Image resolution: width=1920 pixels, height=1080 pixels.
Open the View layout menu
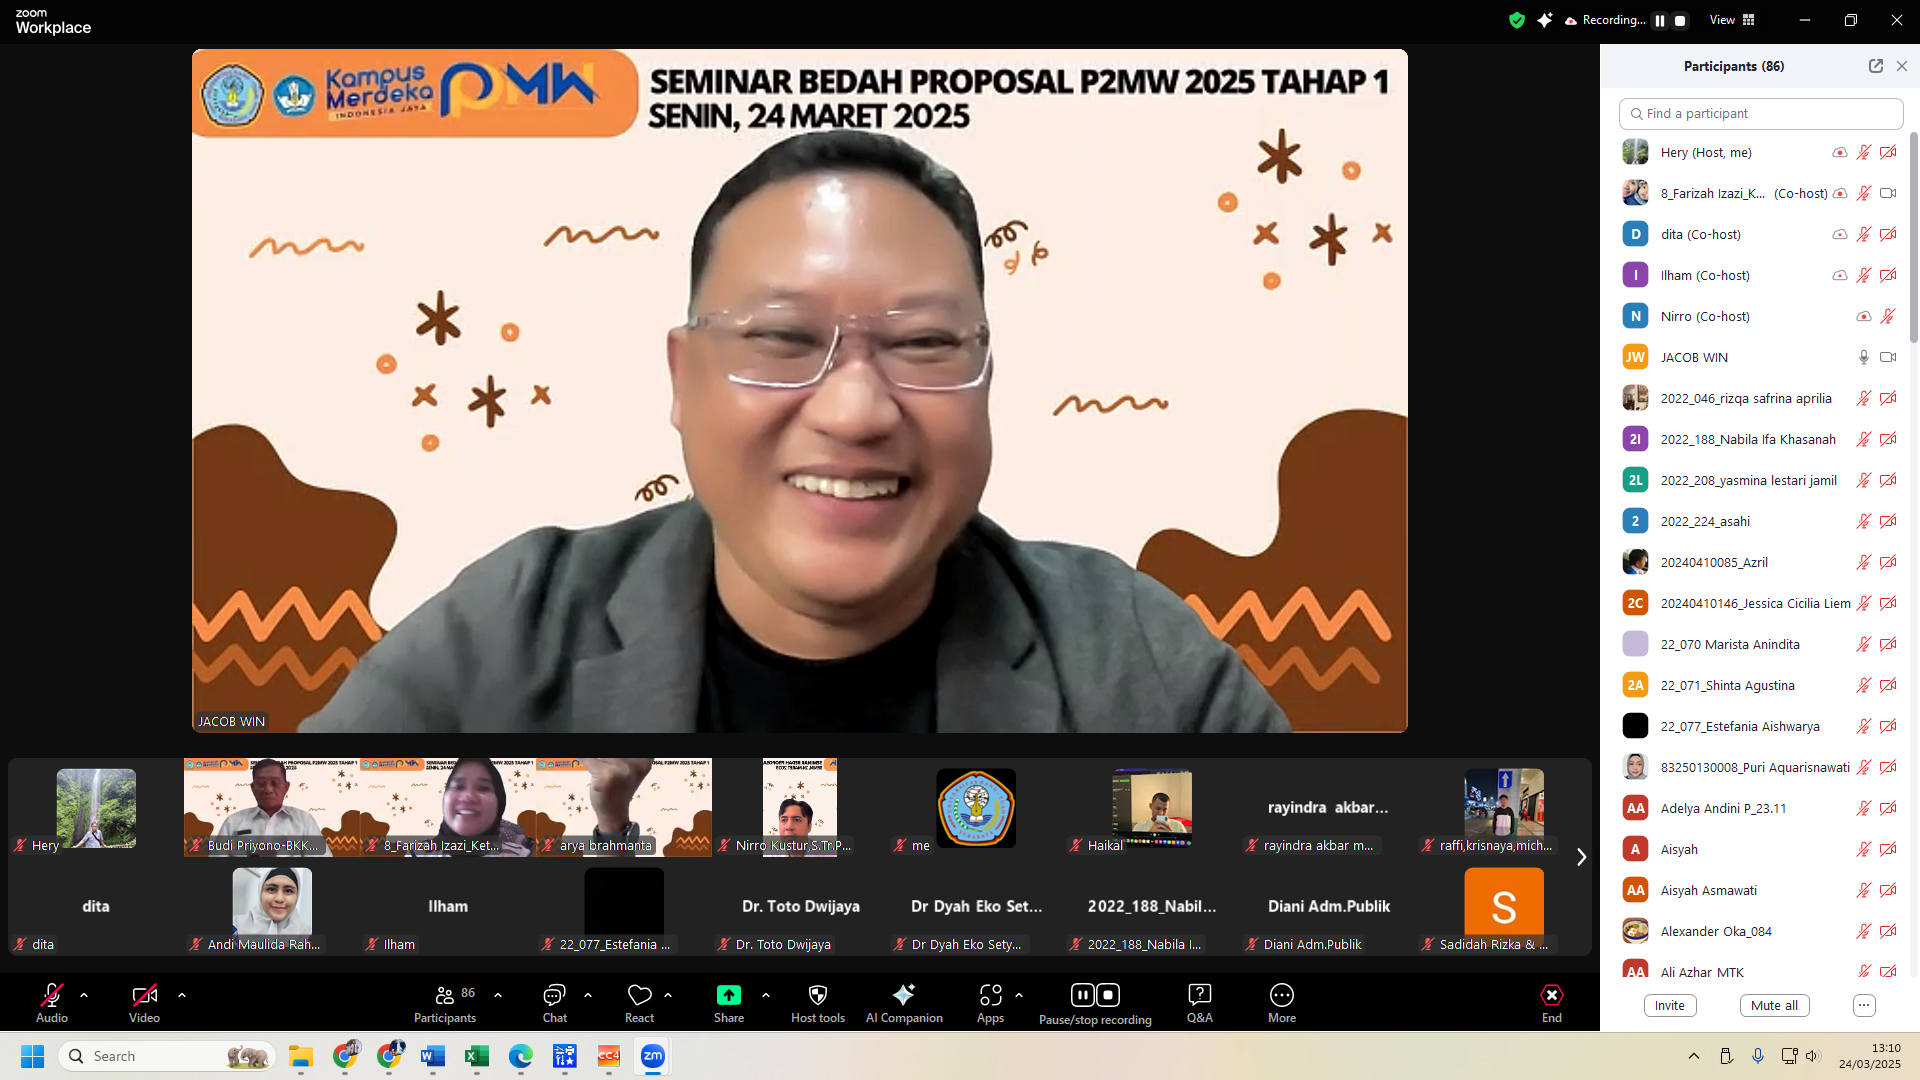(1731, 20)
